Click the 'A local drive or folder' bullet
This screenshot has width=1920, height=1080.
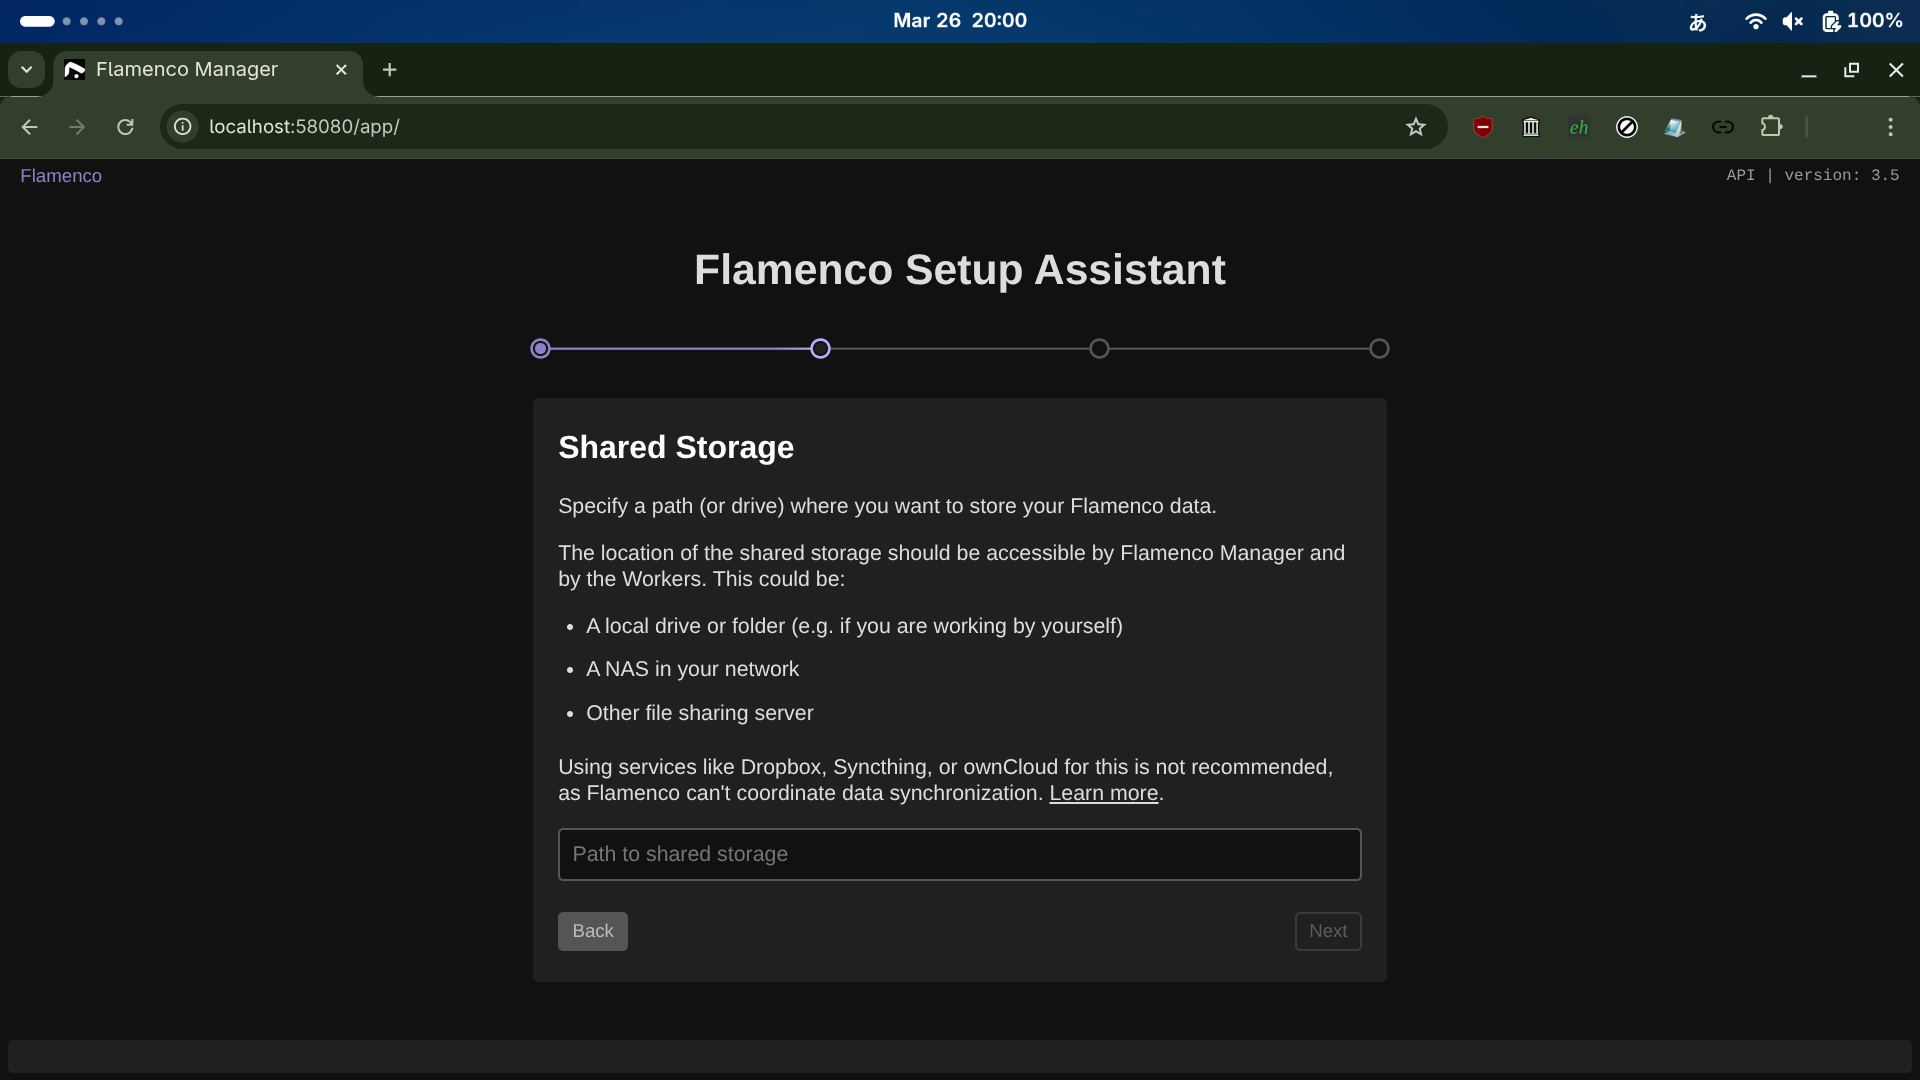point(854,627)
